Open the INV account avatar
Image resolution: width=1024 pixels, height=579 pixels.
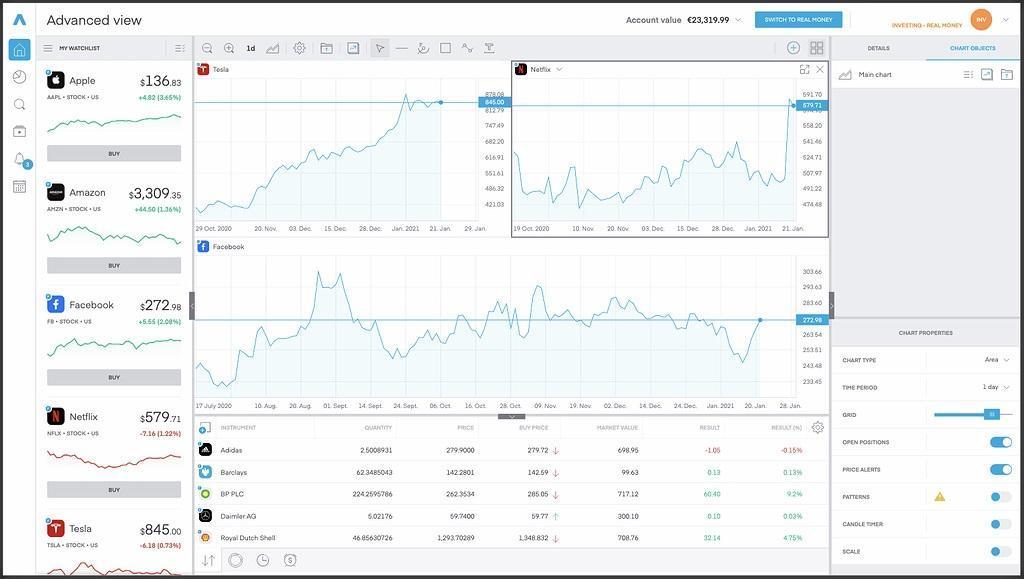(x=981, y=20)
